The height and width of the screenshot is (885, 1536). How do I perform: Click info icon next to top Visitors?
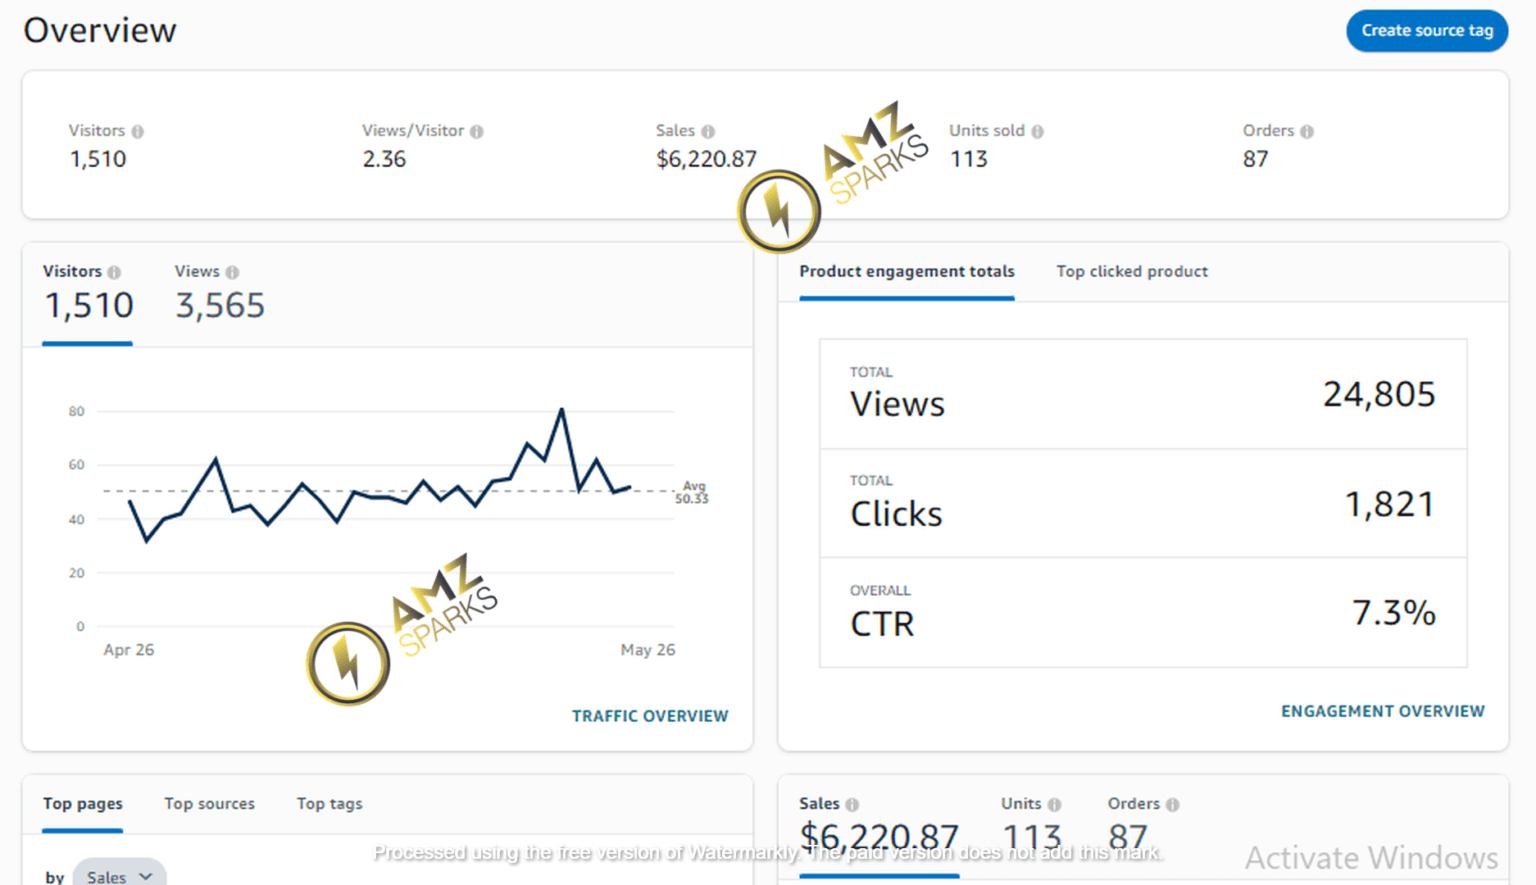(x=138, y=131)
